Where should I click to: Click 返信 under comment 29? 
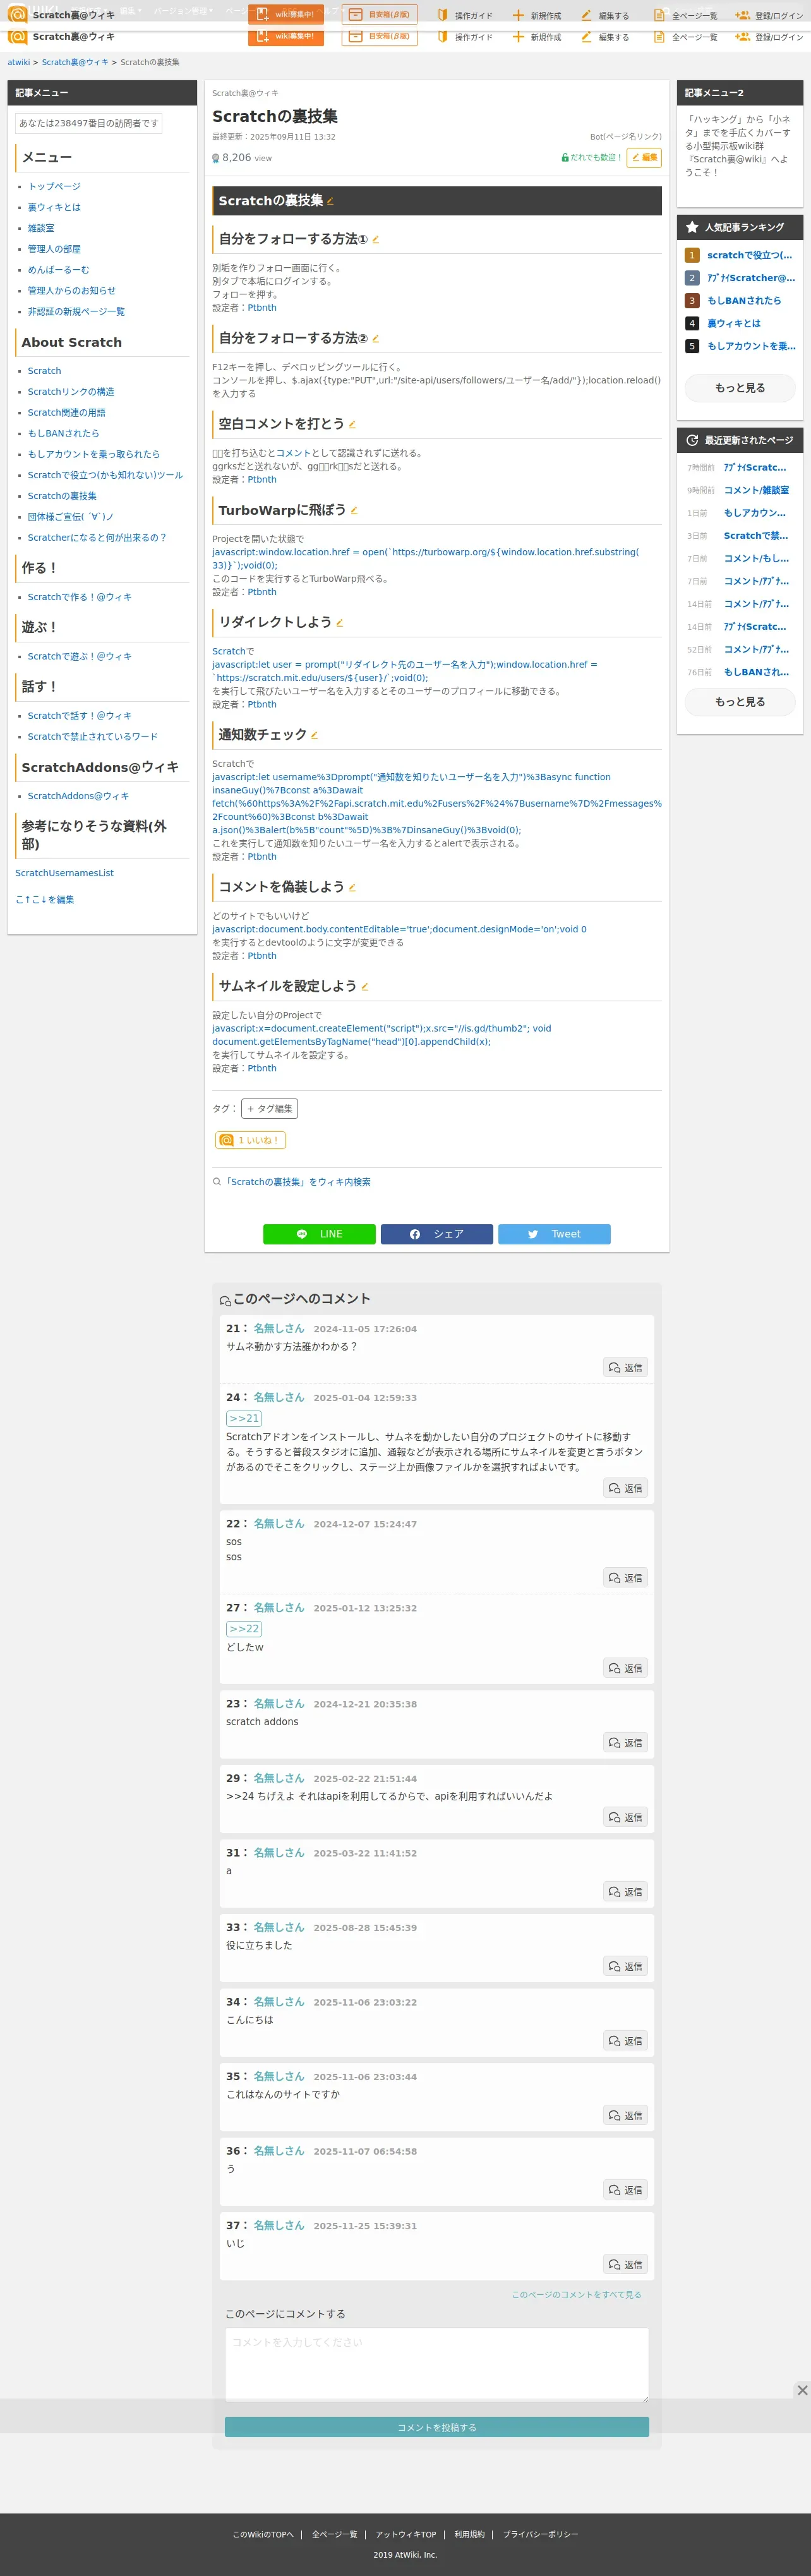click(626, 1817)
